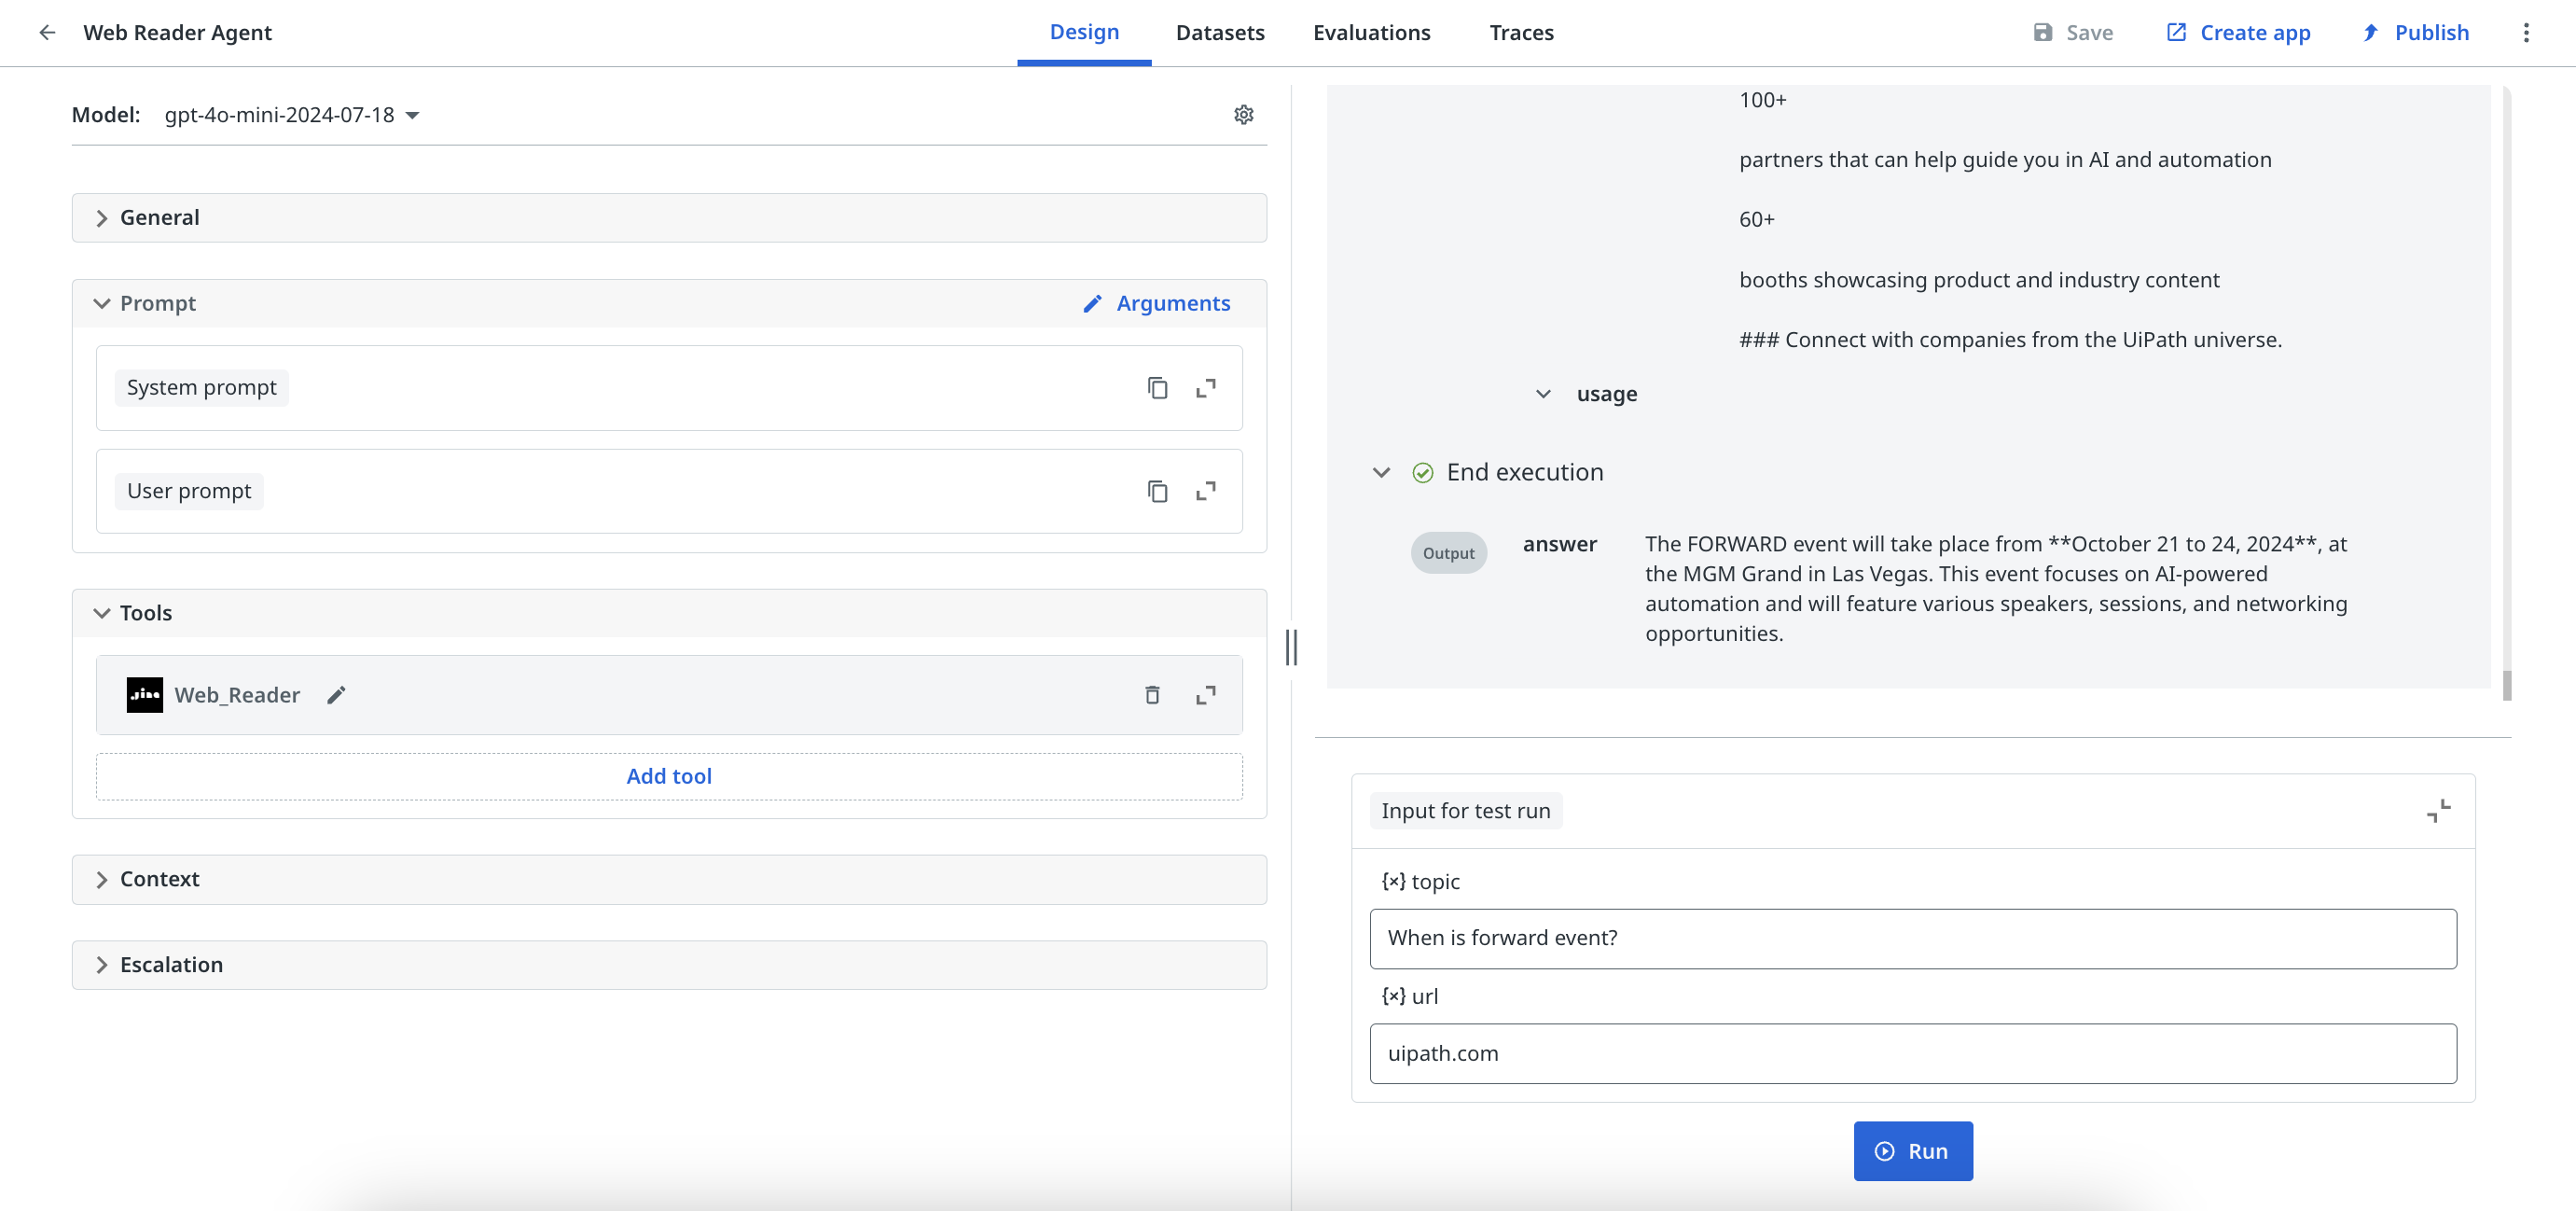Image resolution: width=2576 pixels, height=1211 pixels.
Task: Click the '60+' text line
Action: [1756, 220]
